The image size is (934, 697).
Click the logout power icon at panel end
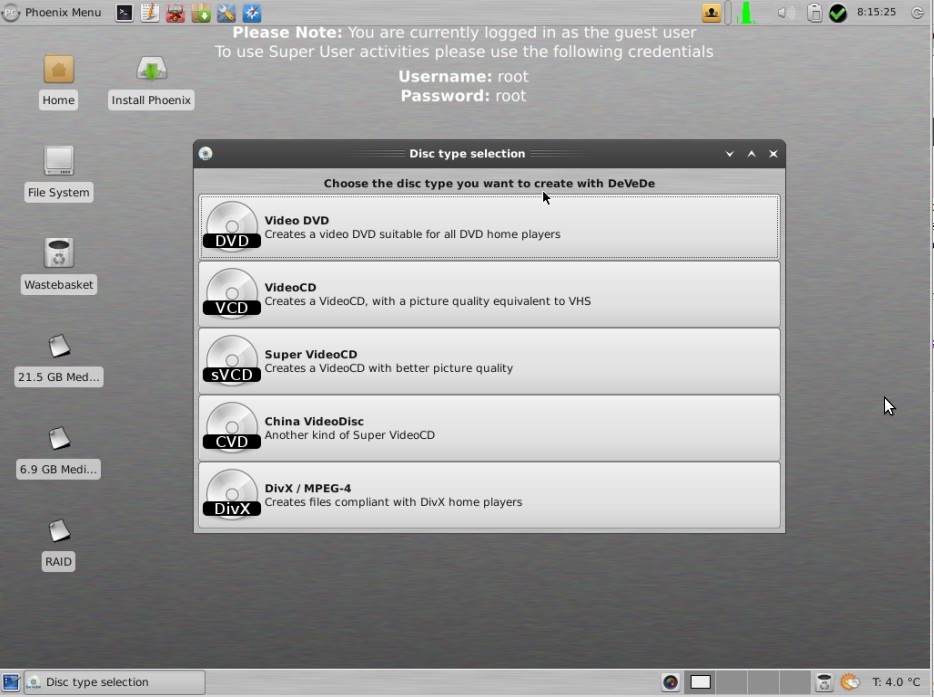point(917,13)
